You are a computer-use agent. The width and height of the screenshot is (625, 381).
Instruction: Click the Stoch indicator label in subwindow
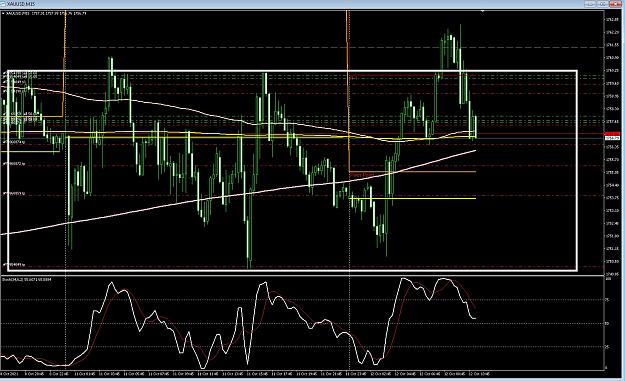pyautogui.click(x=27, y=279)
